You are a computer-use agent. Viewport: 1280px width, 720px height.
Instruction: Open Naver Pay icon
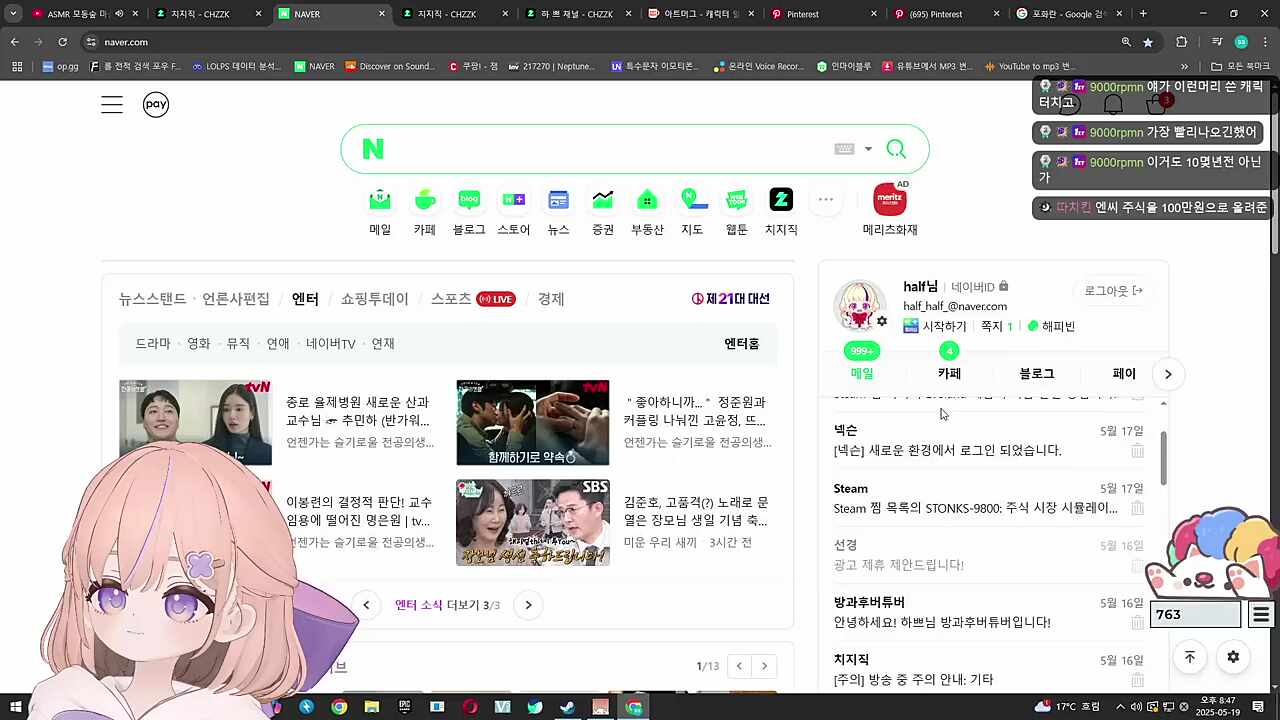pos(156,104)
